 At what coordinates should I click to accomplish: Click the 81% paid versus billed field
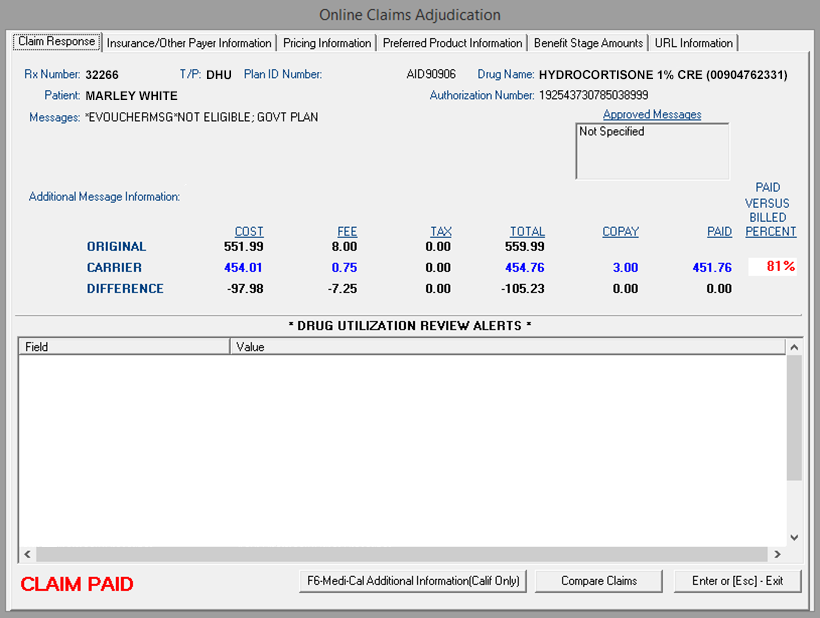click(773, 267)
